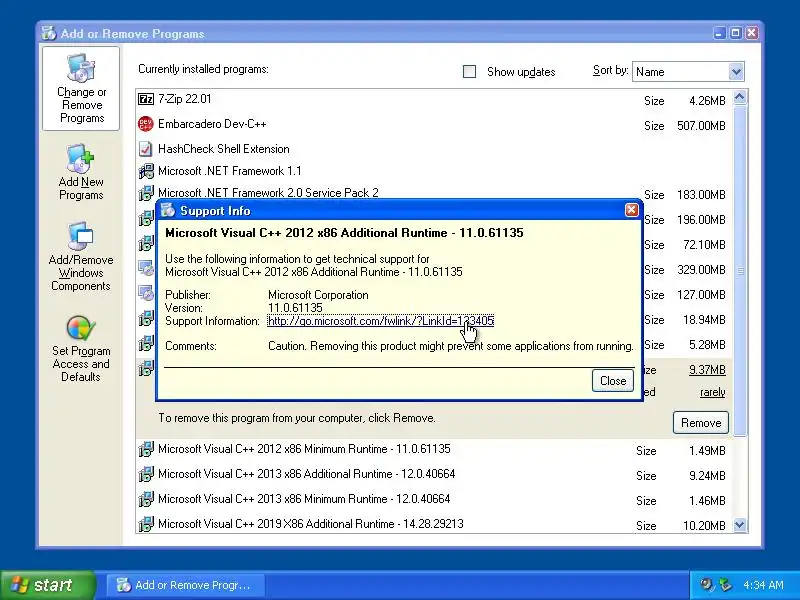Open Set Program Access and Defaults

(x=81, y=348)
